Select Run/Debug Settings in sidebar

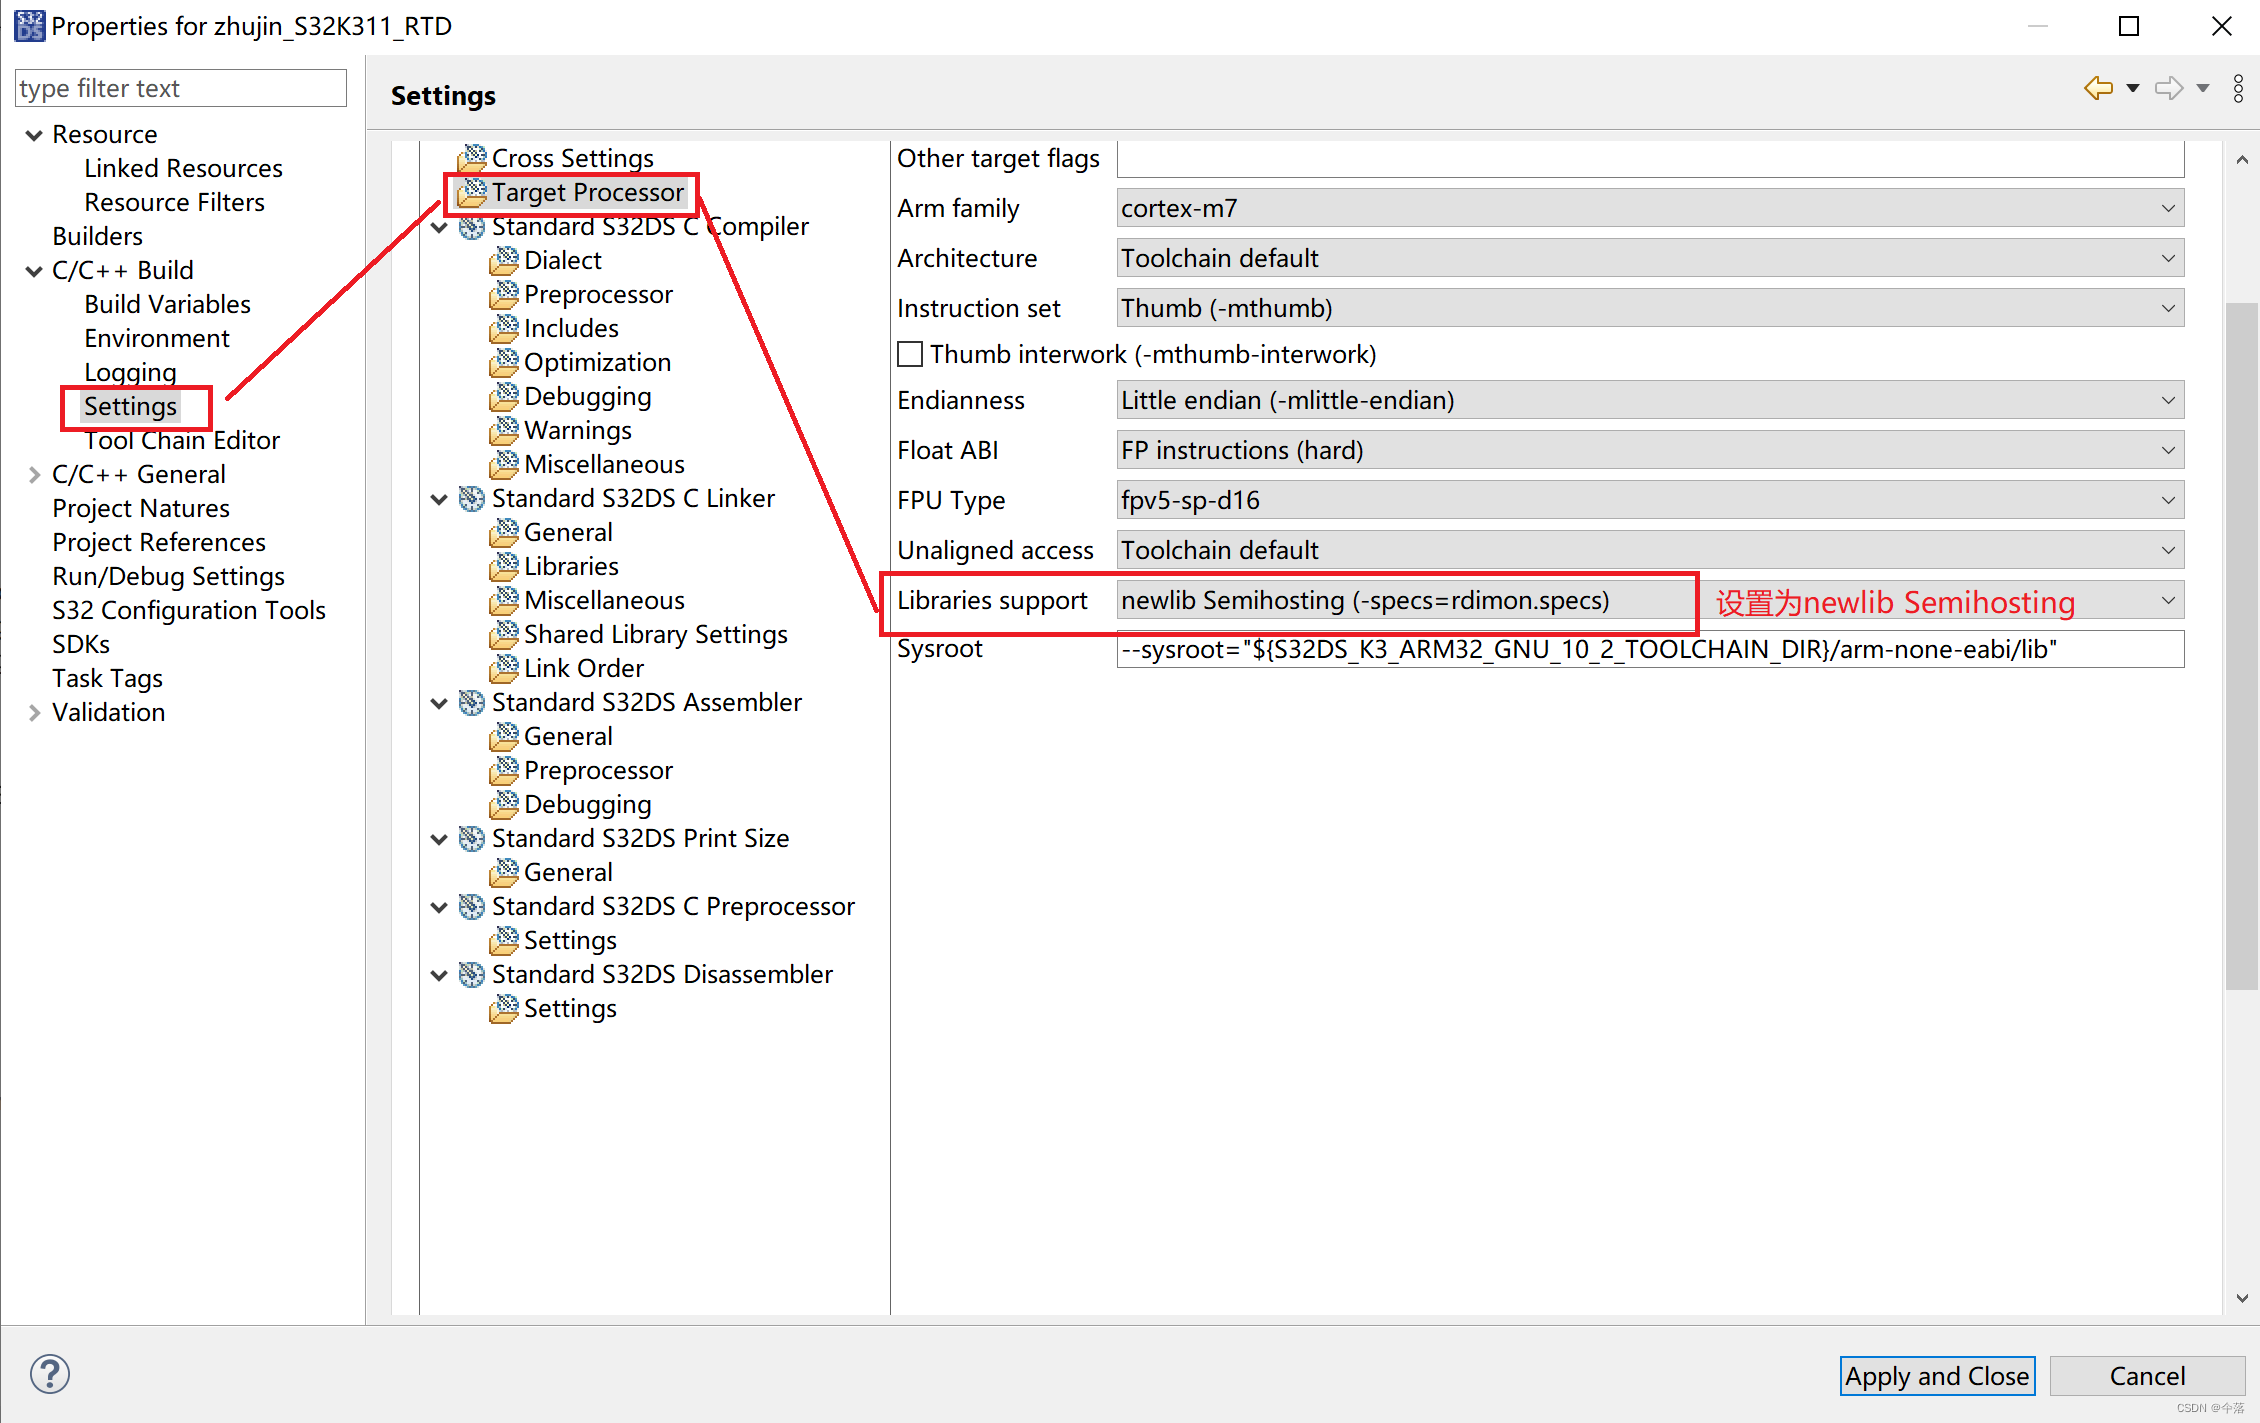point(168,577)
